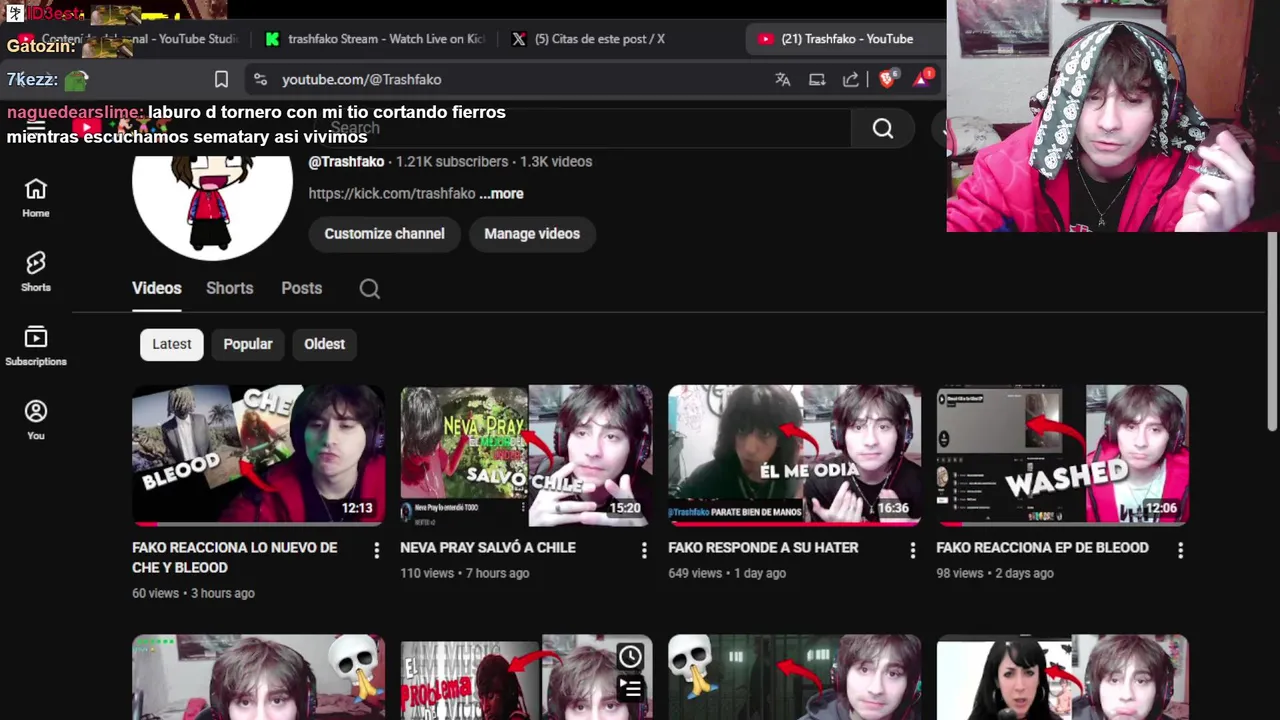
Task: Open options for FAKO REACCIONA LO NUEVO video
Action: point(377,550)
